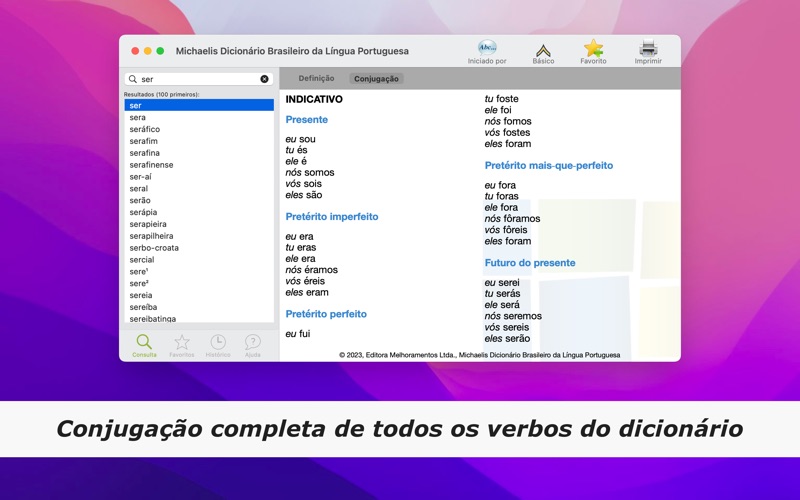Select sere¹ in the results list

tap(199, 271)
